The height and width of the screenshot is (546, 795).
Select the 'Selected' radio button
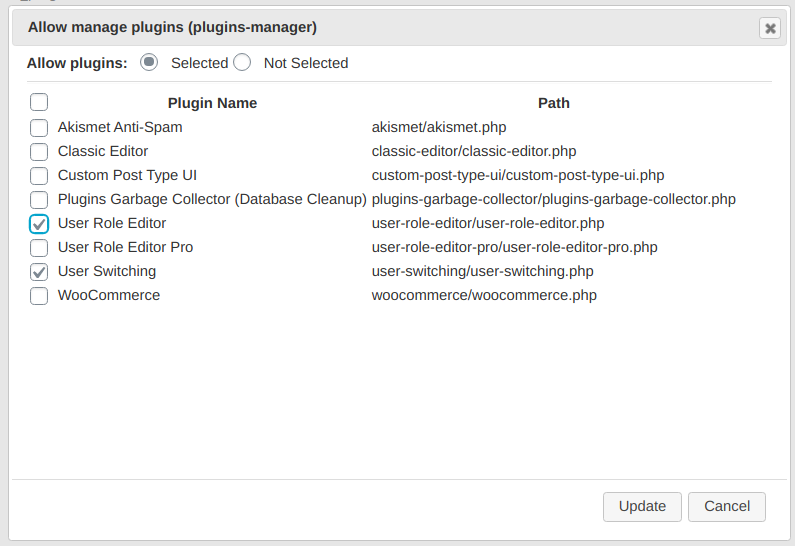(149, 62)
